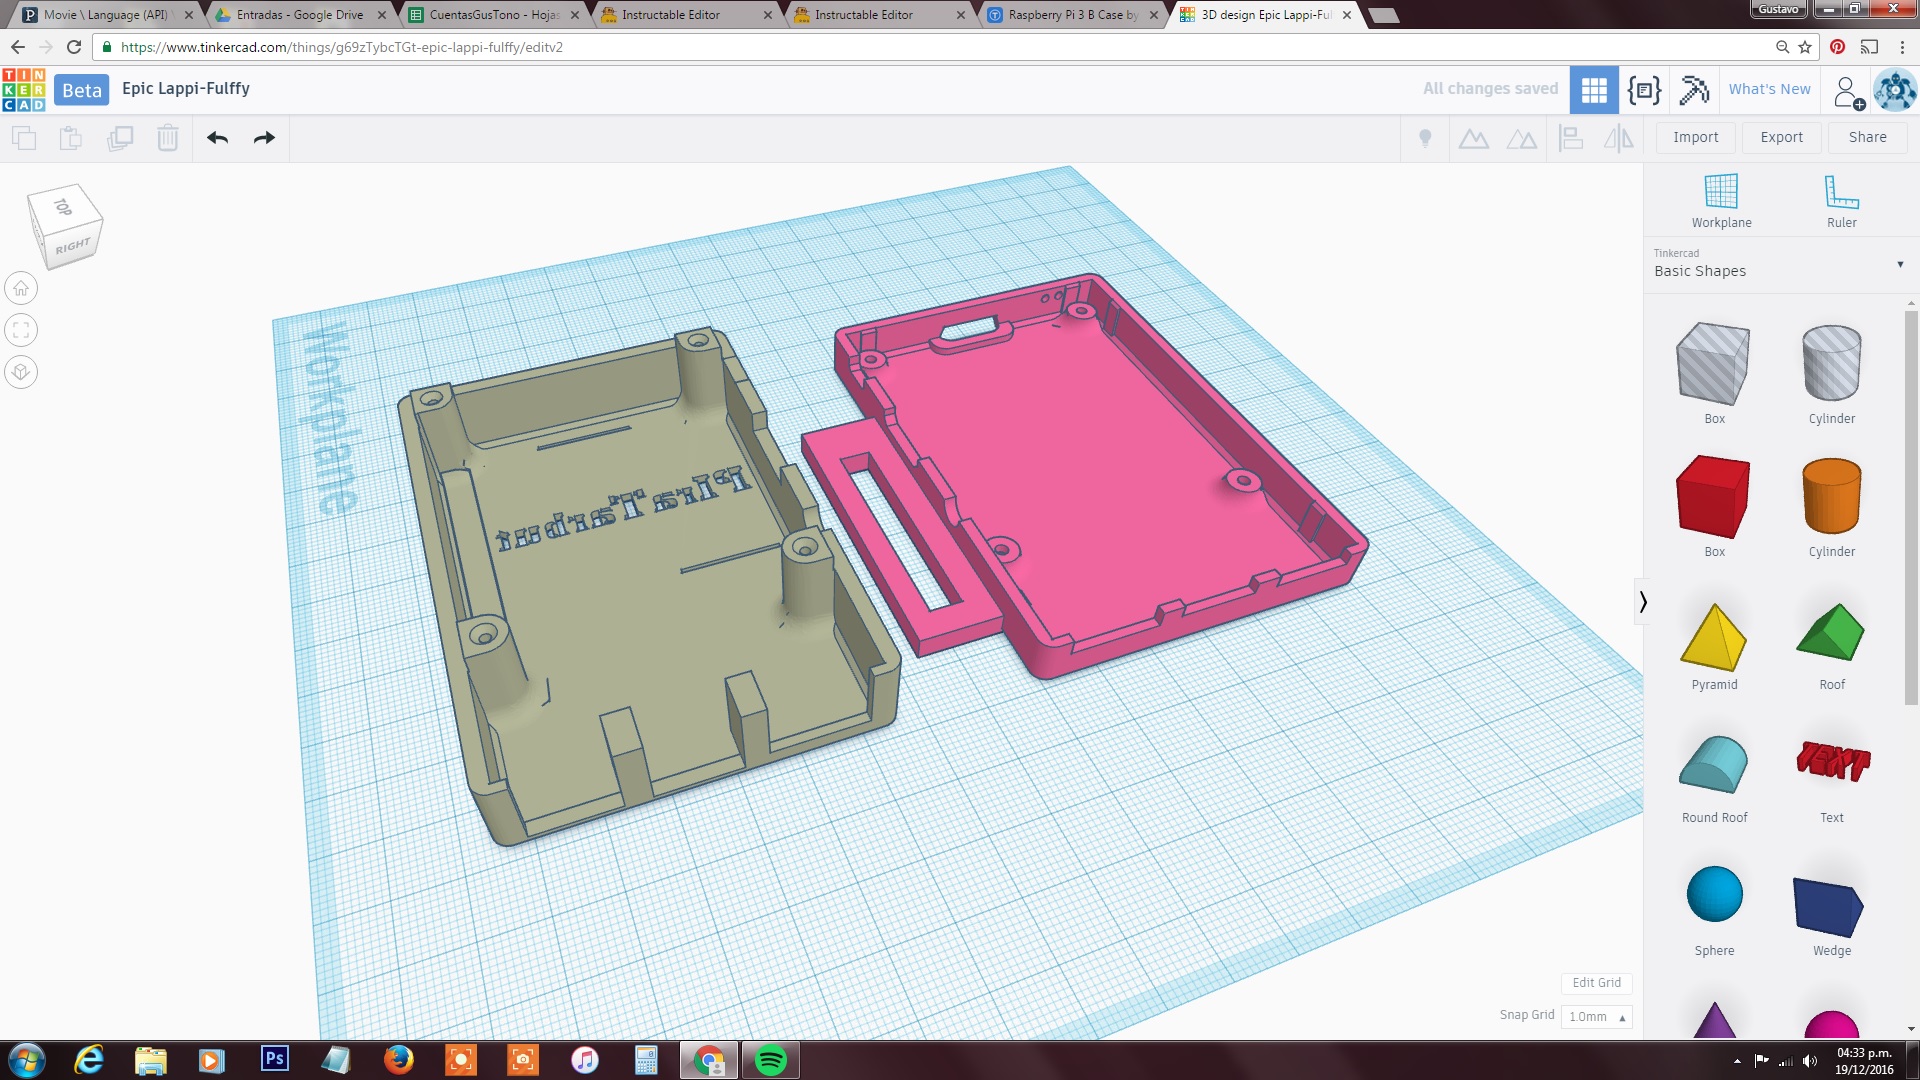This screenshot has width=1920, height=1080.
Task: Open the code blocks editor icon
Action: tap(1644, 89)
